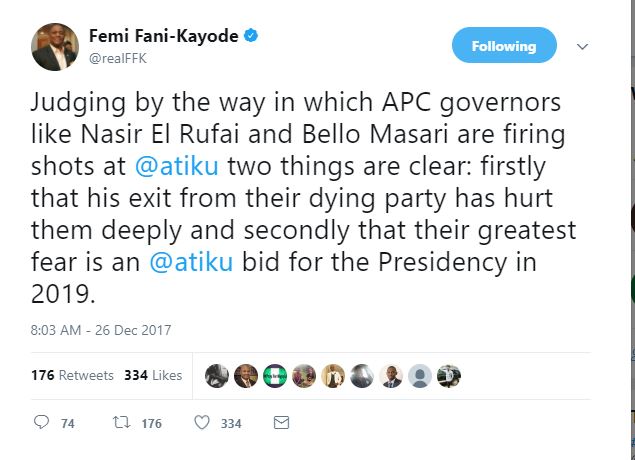Click the Femi Fani-Kayode display name
This screenshot has width=635, height=460.
(x=164, y=36)
